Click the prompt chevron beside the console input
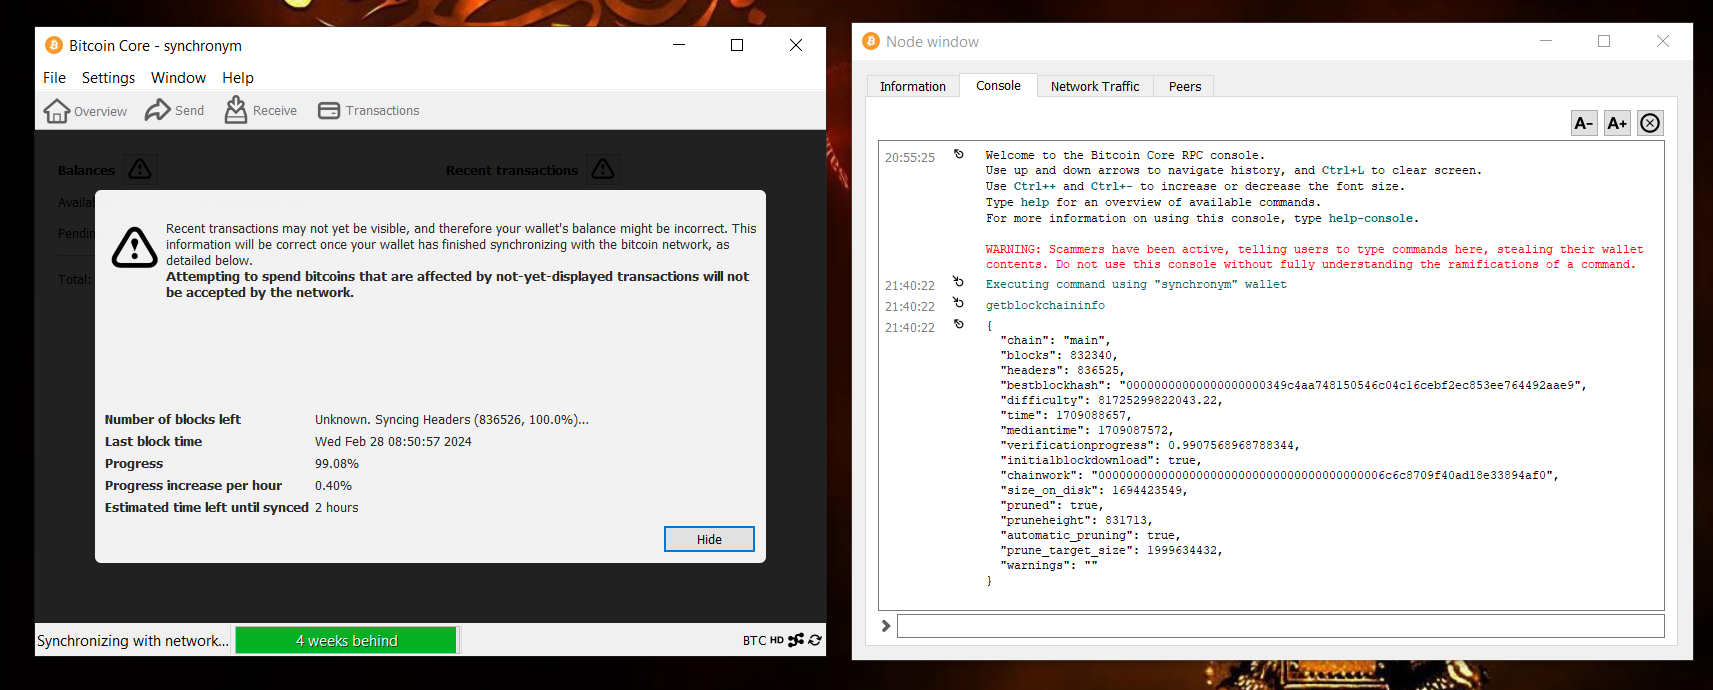 click(x=886, y=626)
